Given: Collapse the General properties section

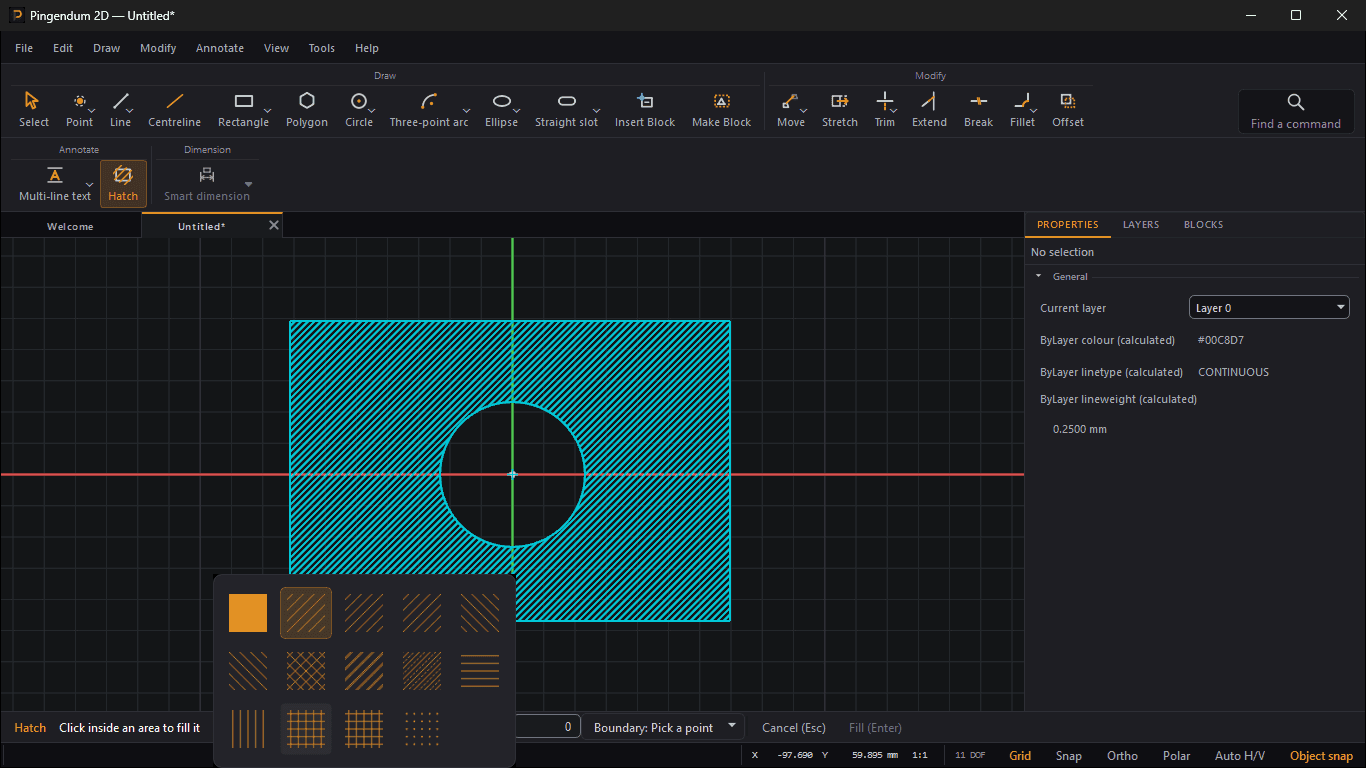Looking at the screenshot, I should (x=1038, y=276).
